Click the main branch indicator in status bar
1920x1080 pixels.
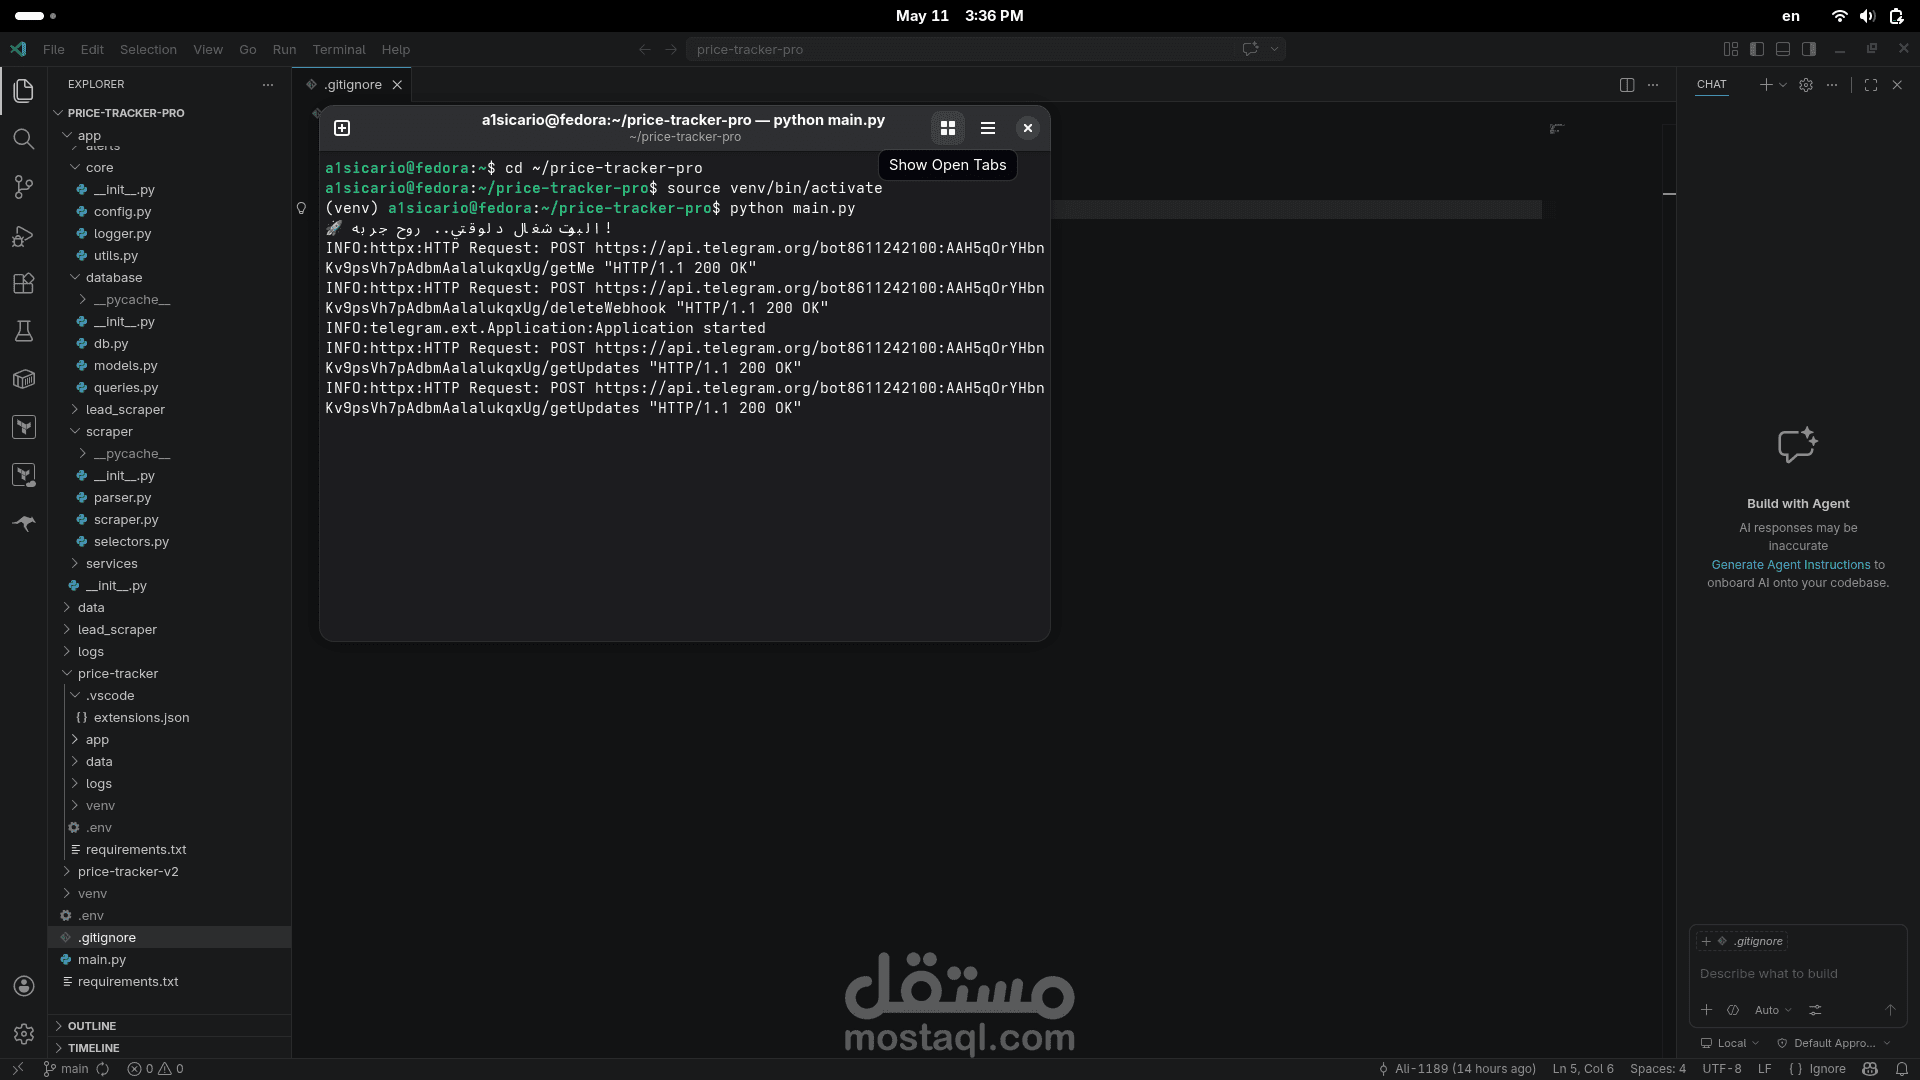(x=65, y=1069)
